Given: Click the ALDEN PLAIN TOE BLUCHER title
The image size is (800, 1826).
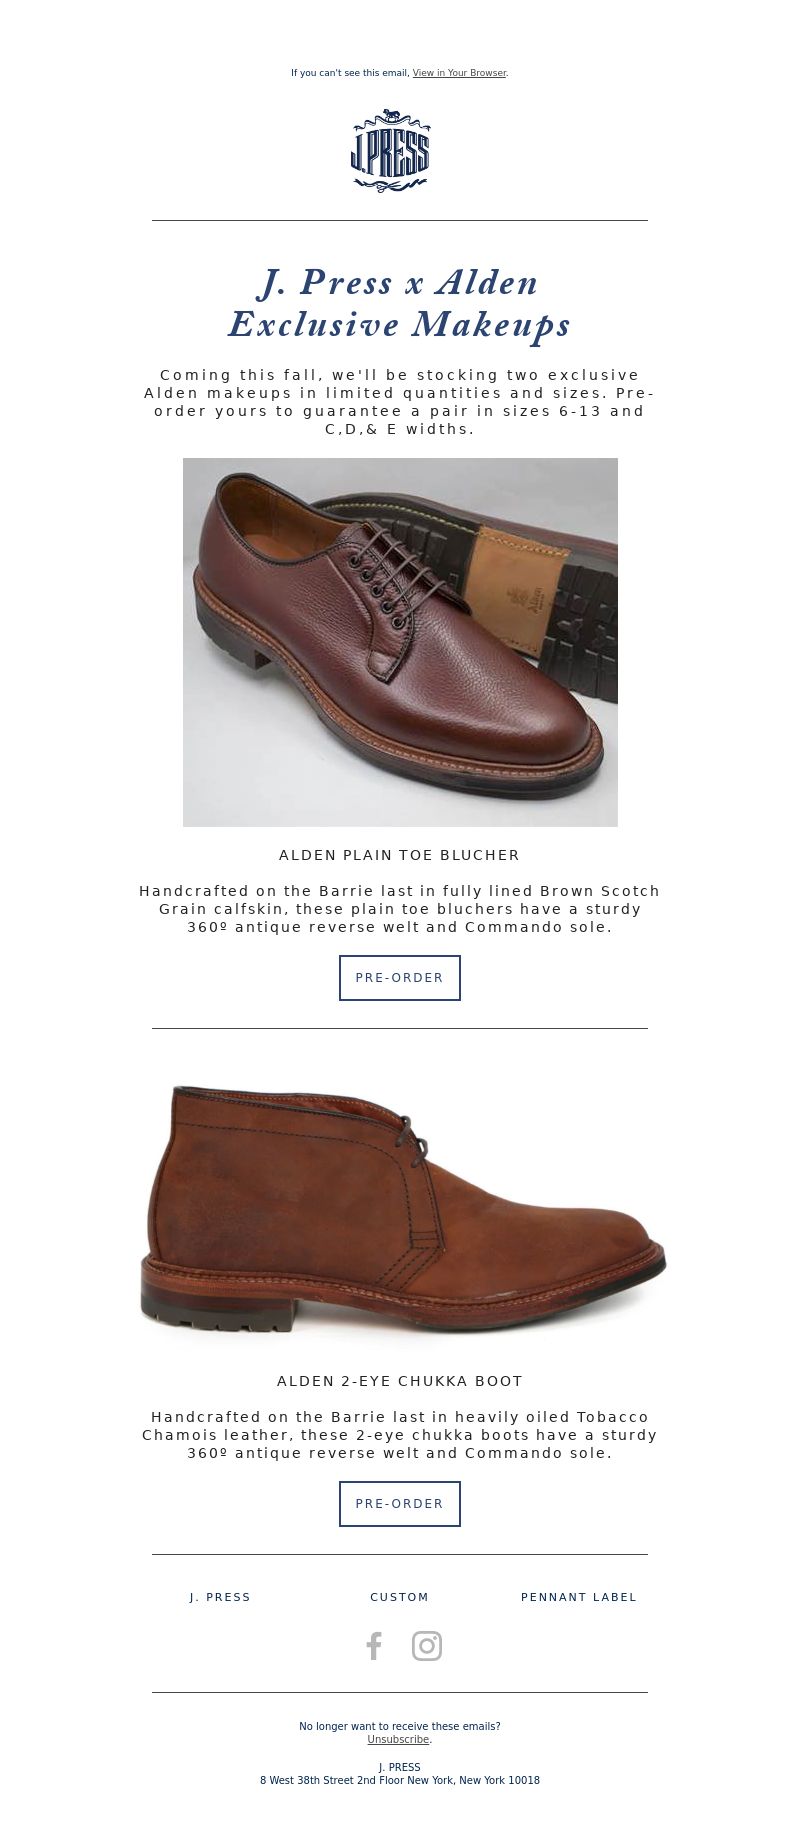Looking at the screenshot, I should [400, 855].
